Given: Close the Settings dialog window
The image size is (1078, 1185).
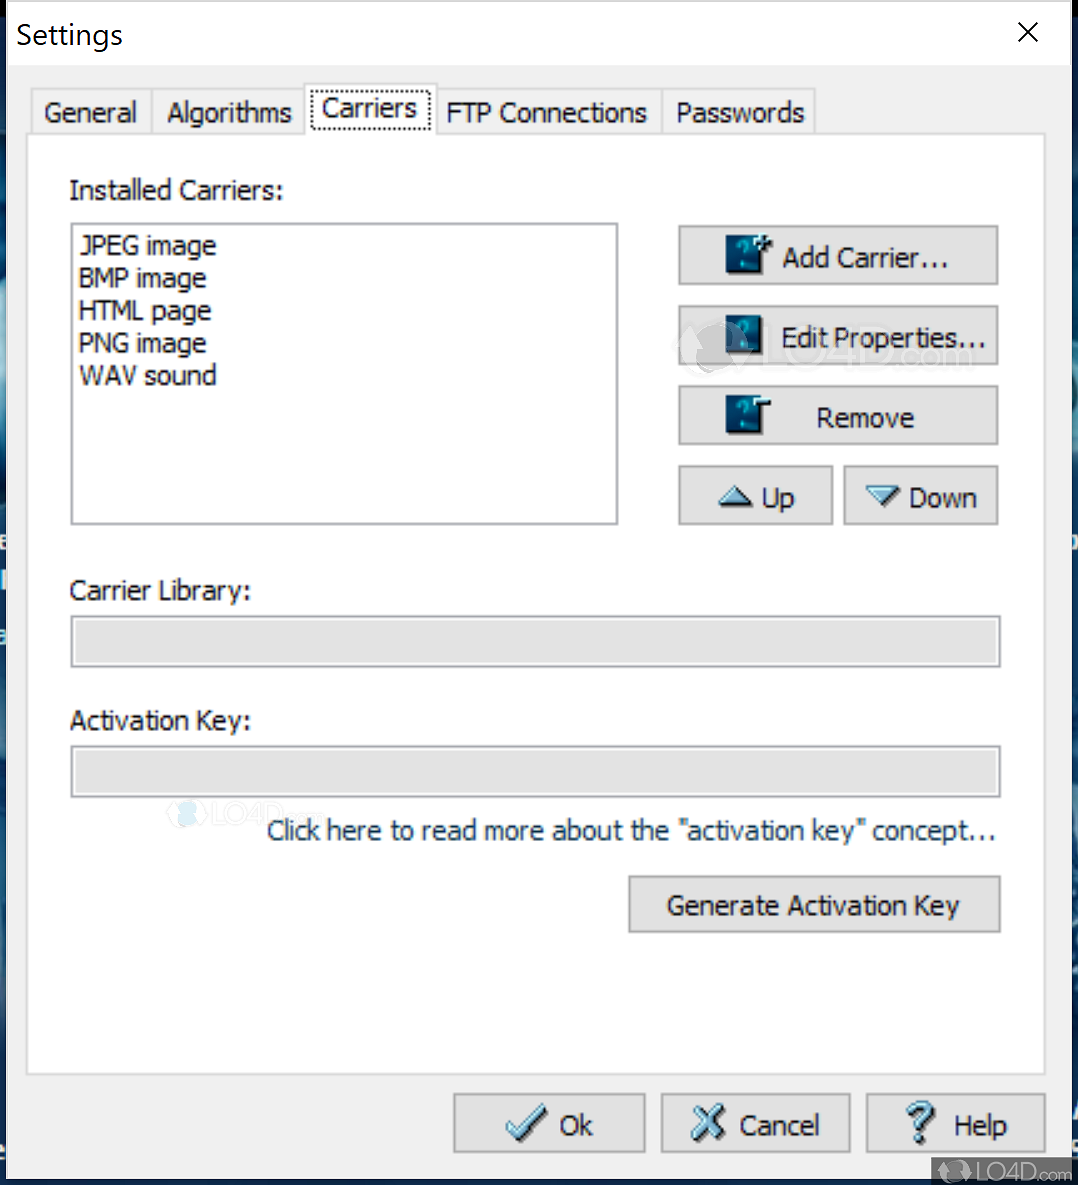Looking at the screenshot, I should tap(1027, 33).
